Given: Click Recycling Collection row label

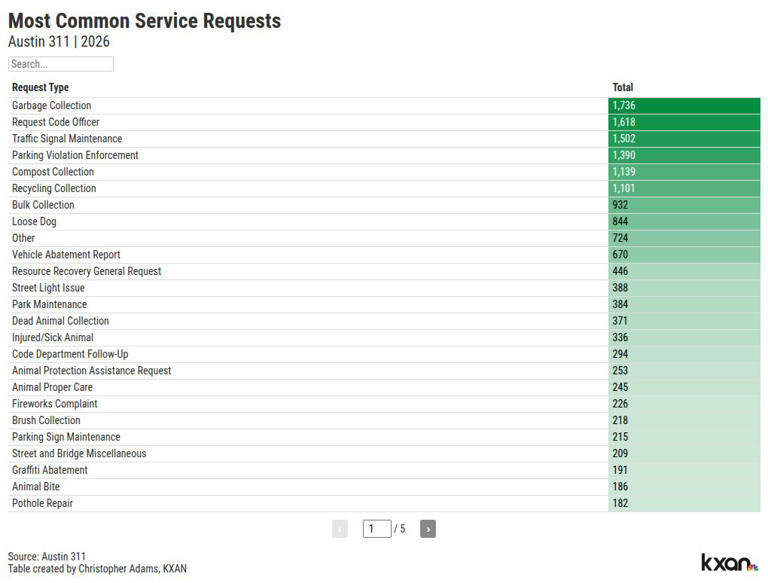Looking at the screenshot, I should coord(54,189).
